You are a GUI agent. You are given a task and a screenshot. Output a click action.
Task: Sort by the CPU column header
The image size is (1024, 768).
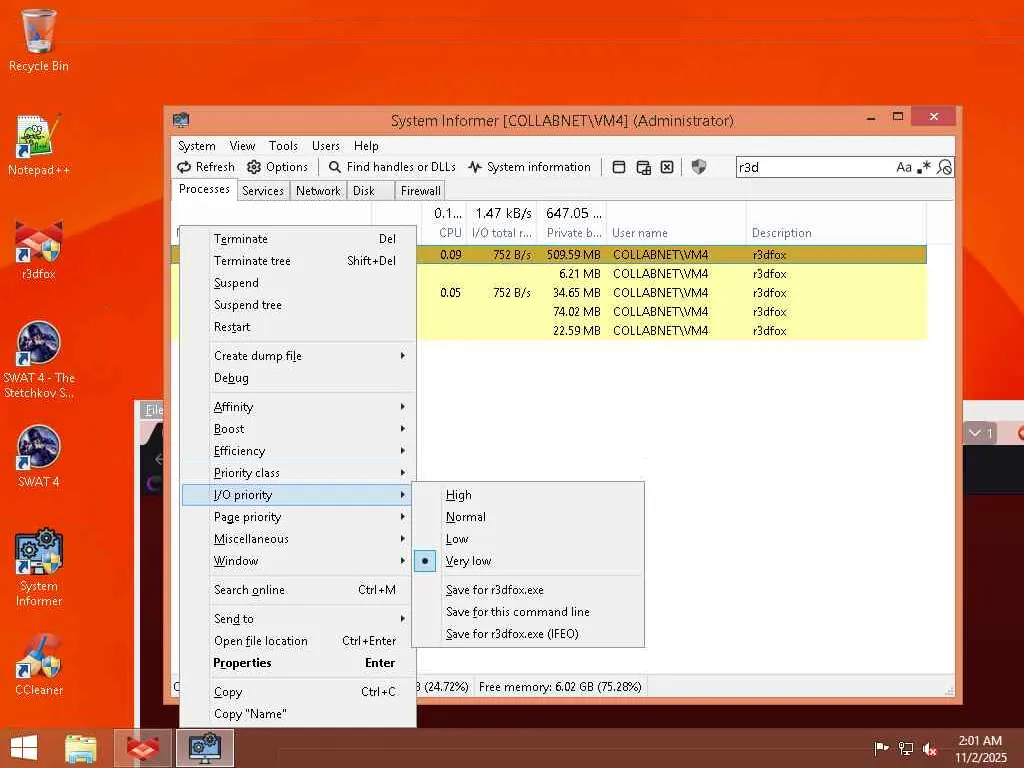444,223
